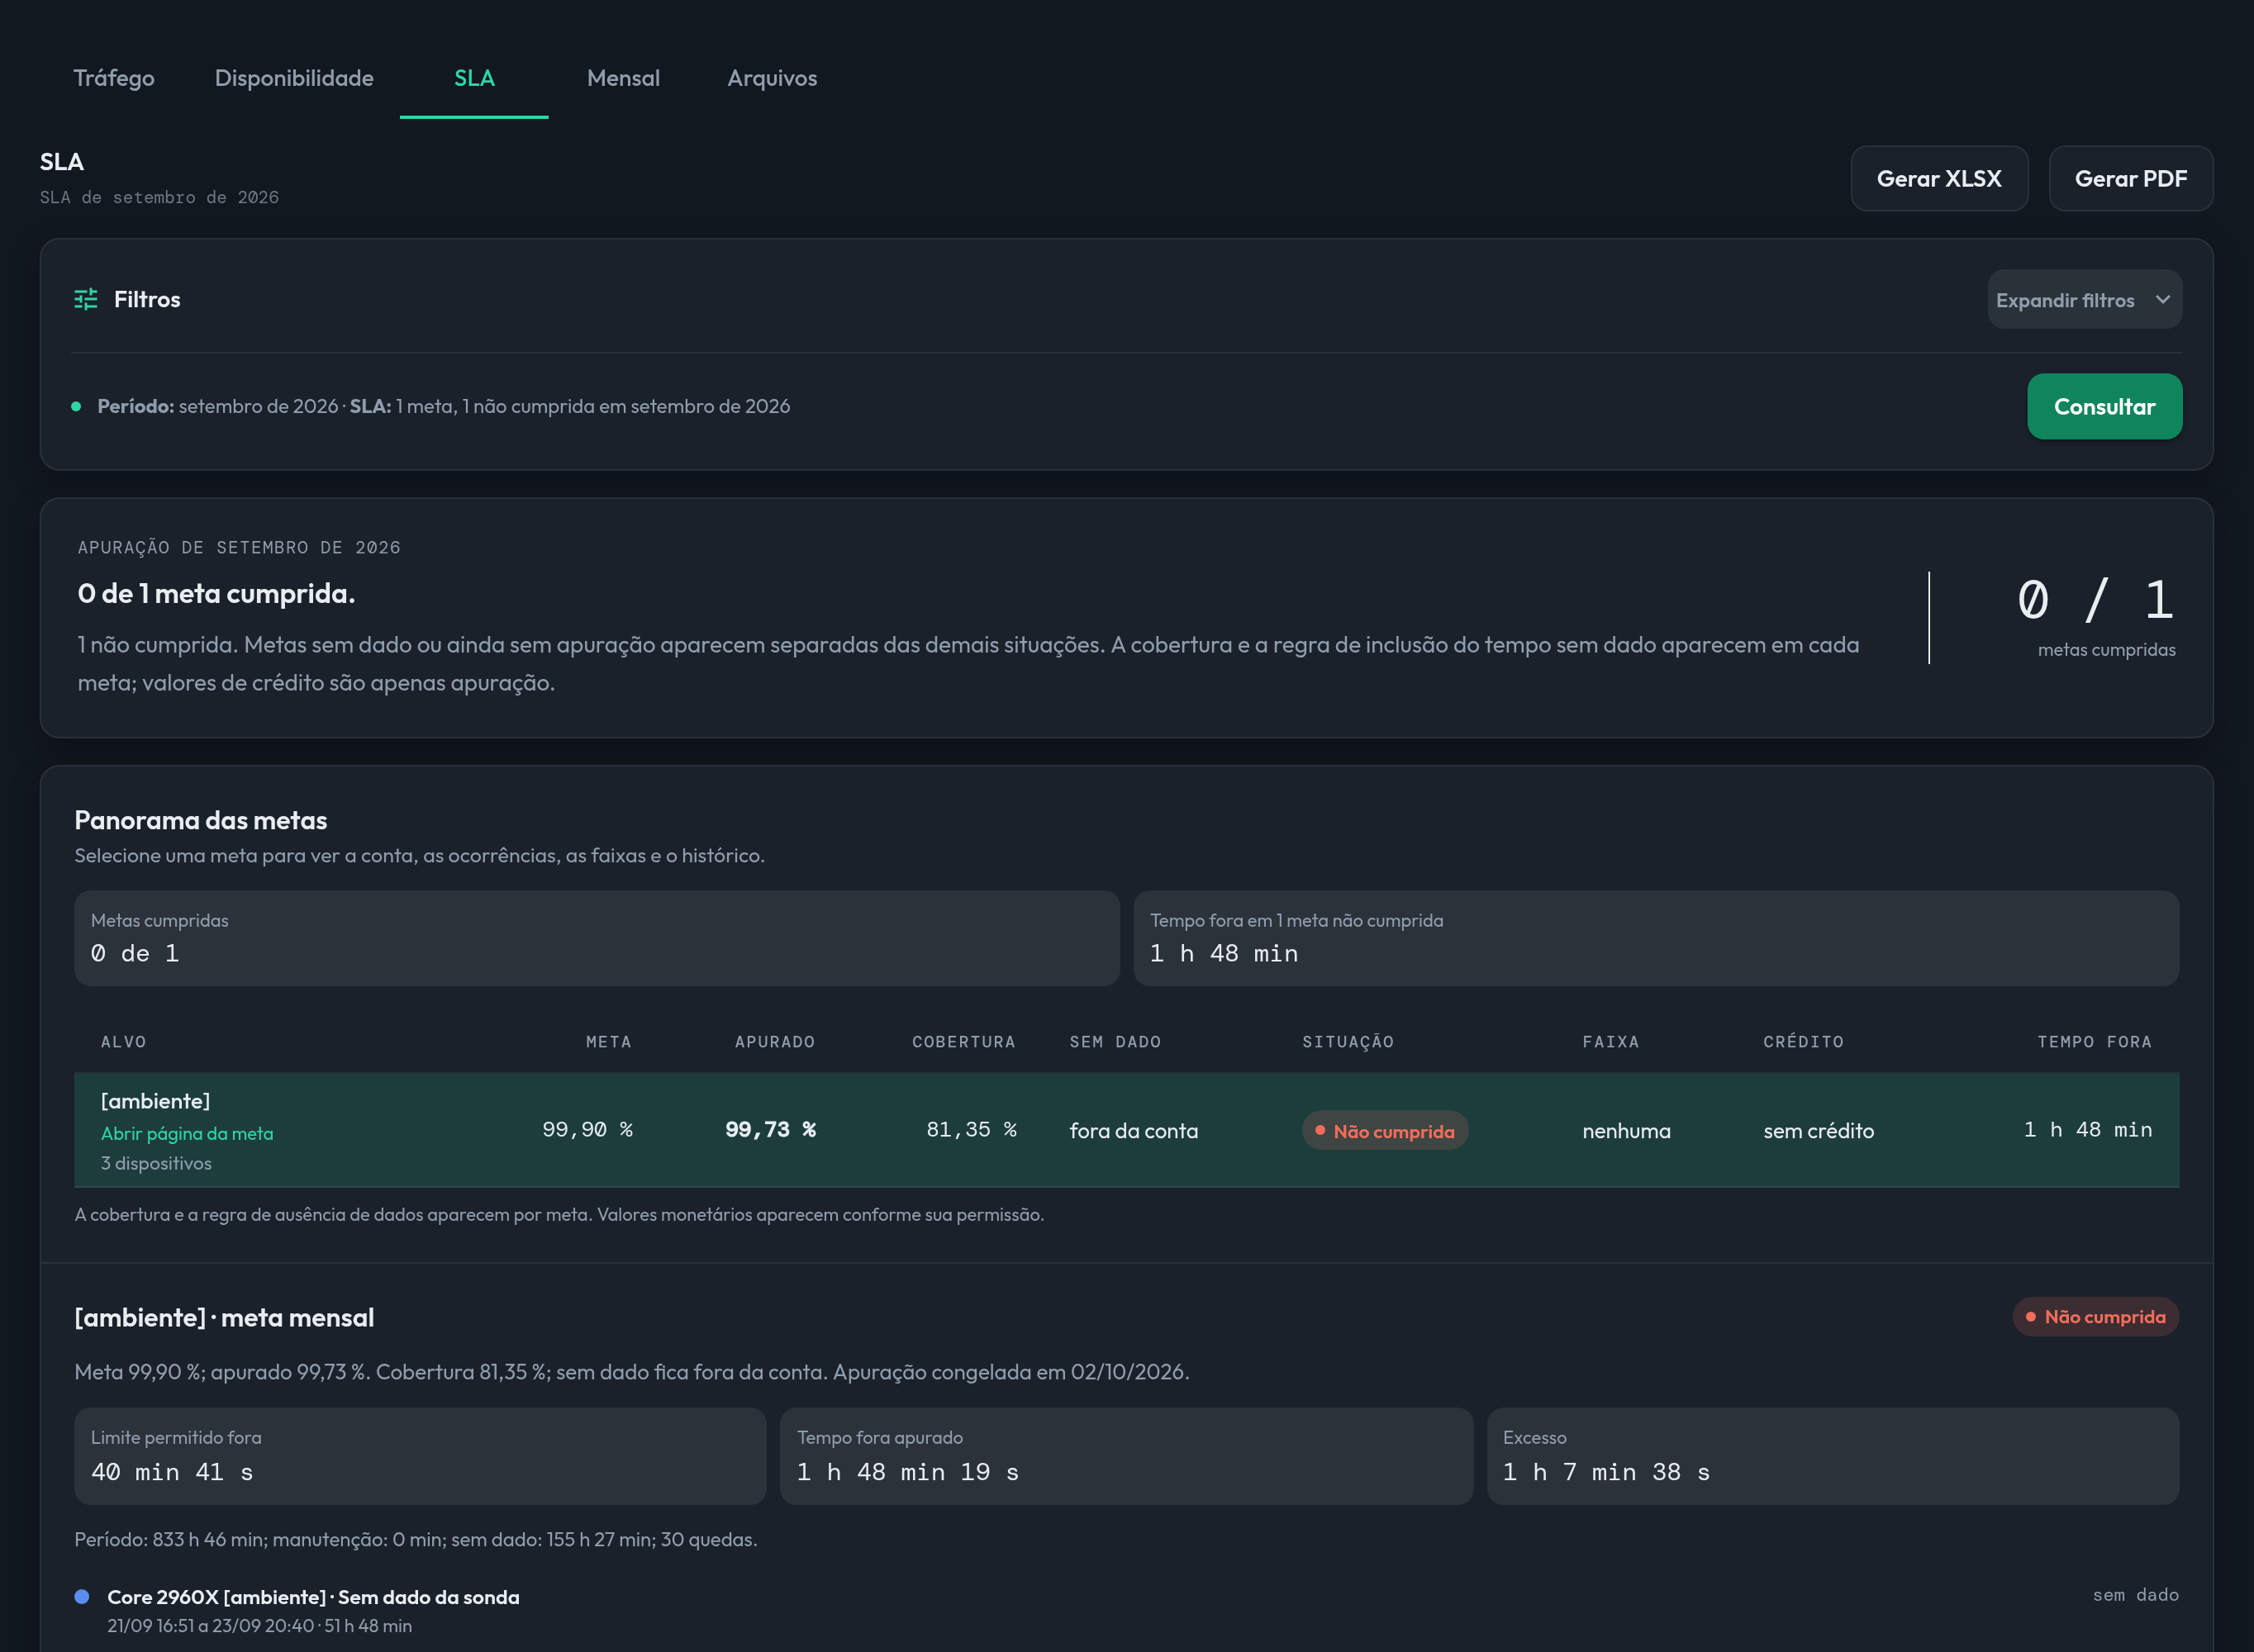Click the 99,90 % meta value
Image resolution: width=2254 pixels, height=1652 pixels.
pyautogui.click(x=587, y=1130)
